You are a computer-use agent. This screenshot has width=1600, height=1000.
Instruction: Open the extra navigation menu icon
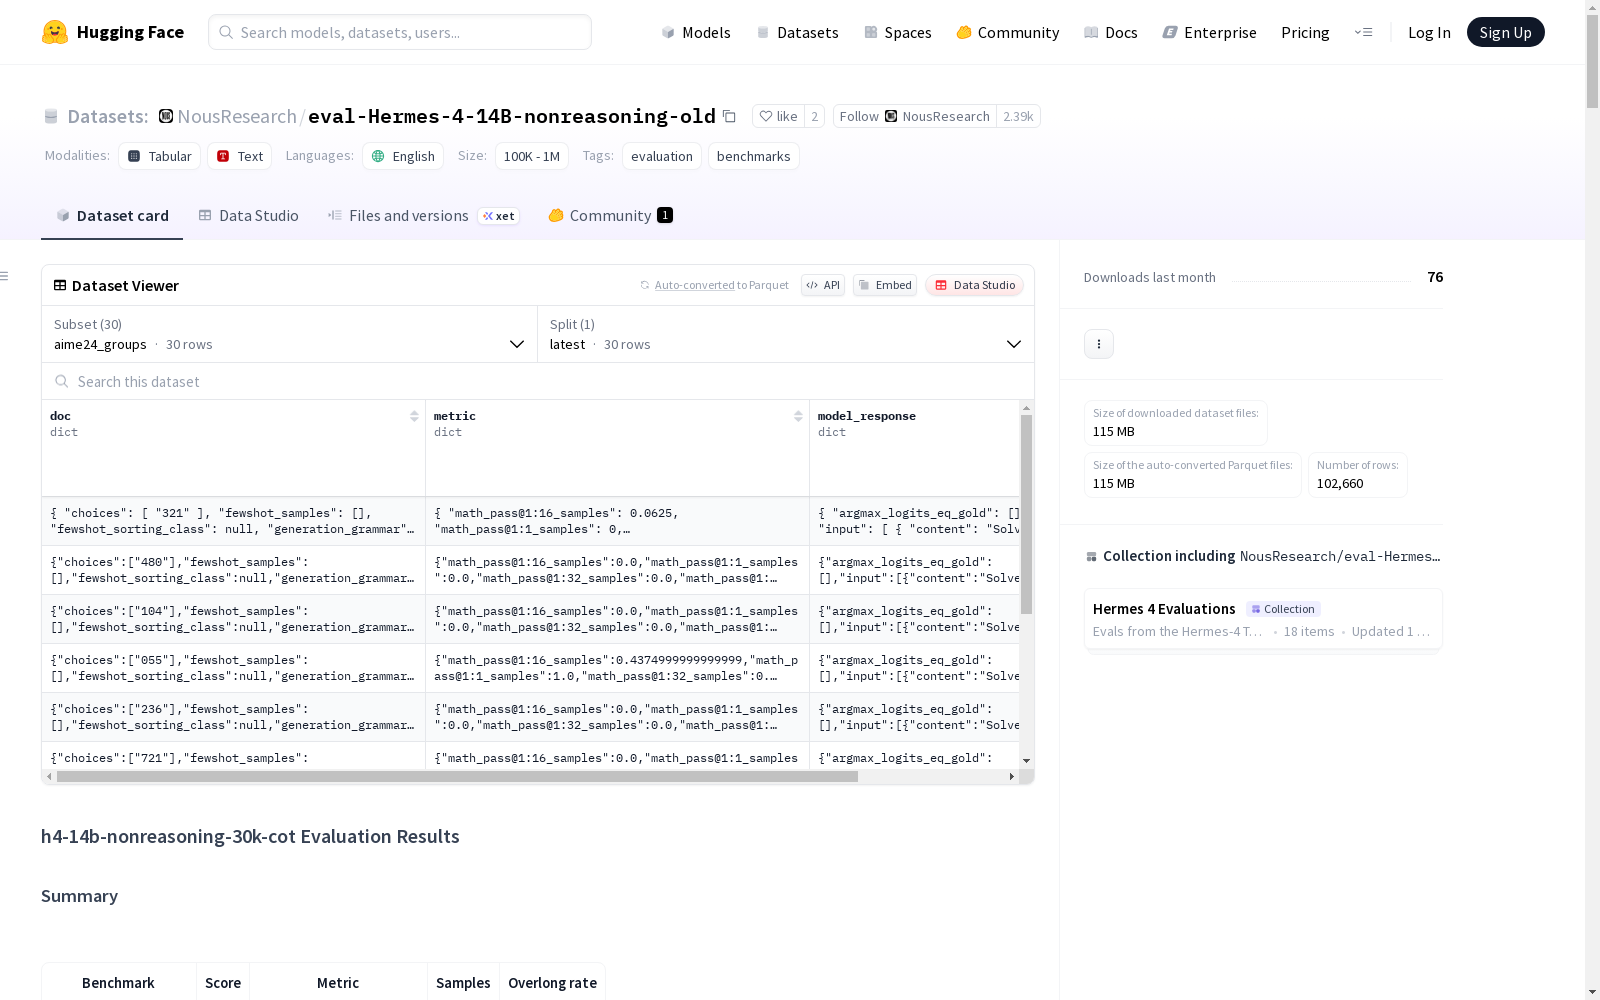point(1363,32)
